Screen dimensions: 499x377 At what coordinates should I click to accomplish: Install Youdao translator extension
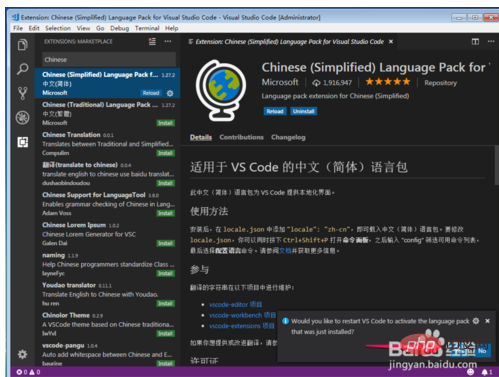165,303
